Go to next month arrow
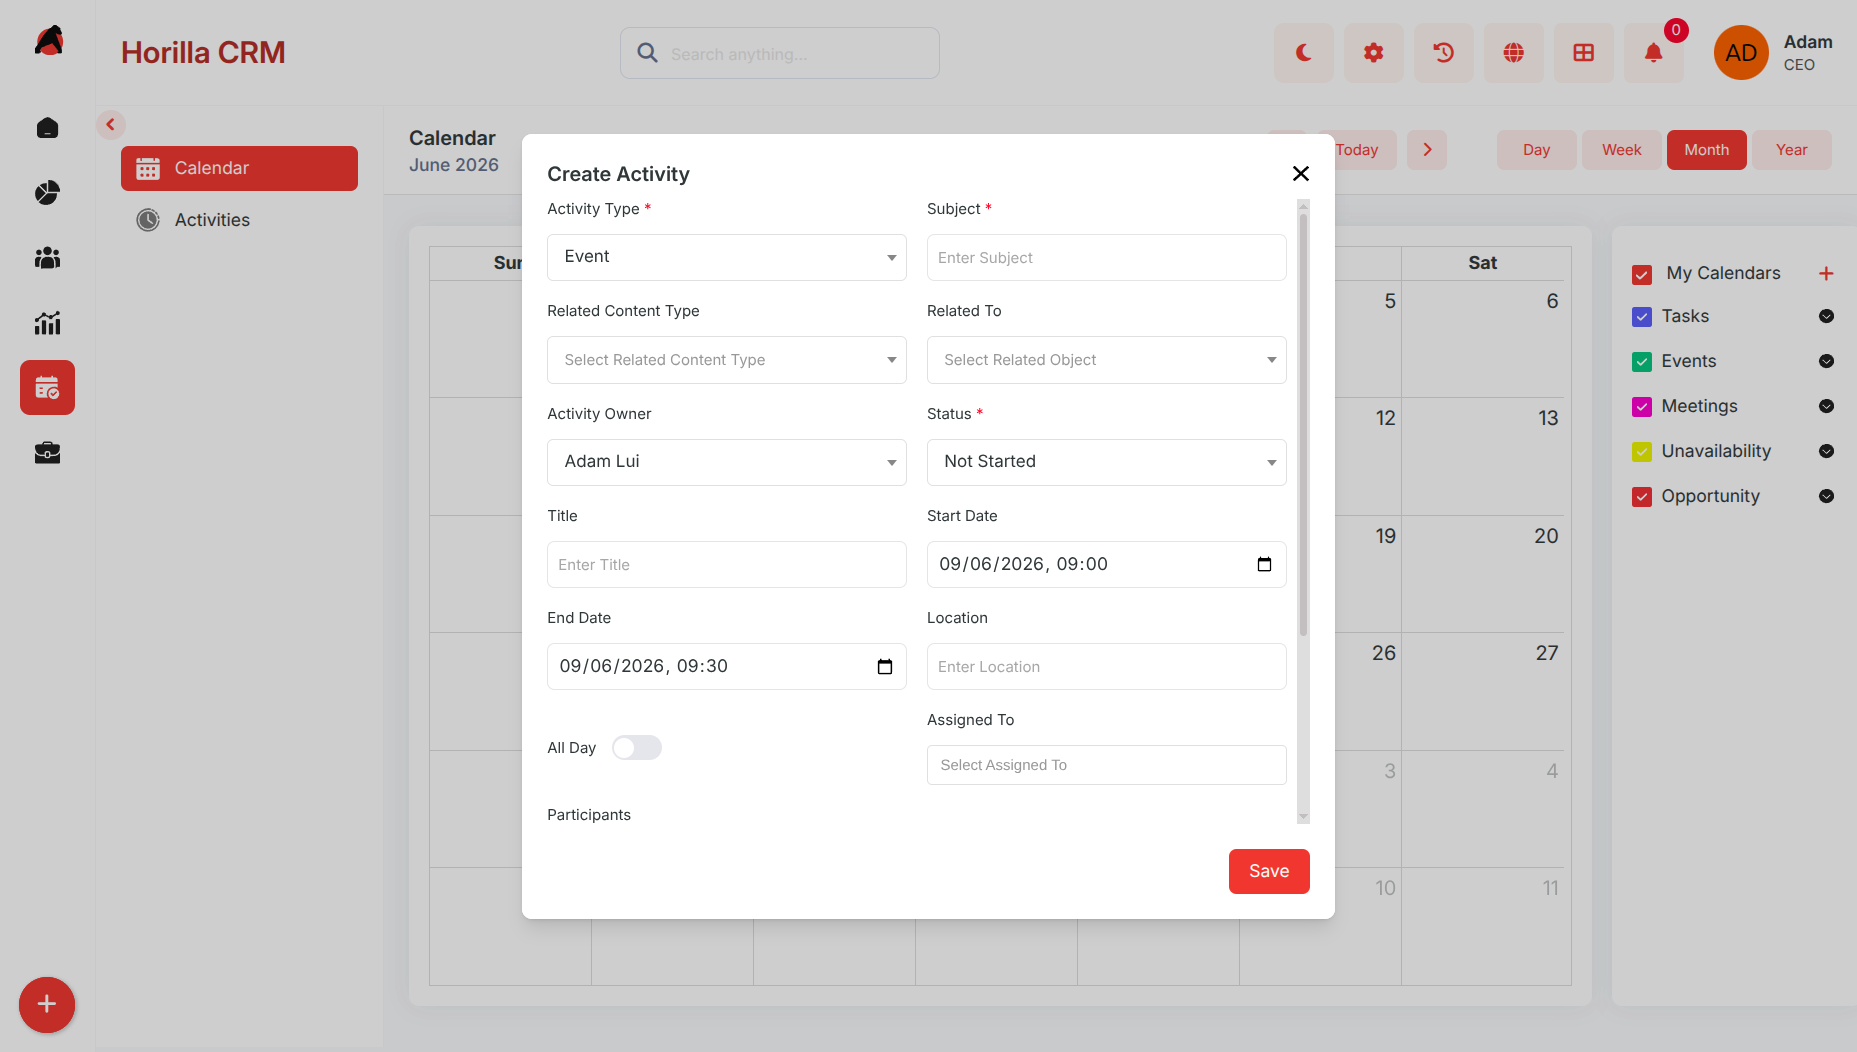Viewport: 1857px width, 1052px height. [x=1427, y=150]
